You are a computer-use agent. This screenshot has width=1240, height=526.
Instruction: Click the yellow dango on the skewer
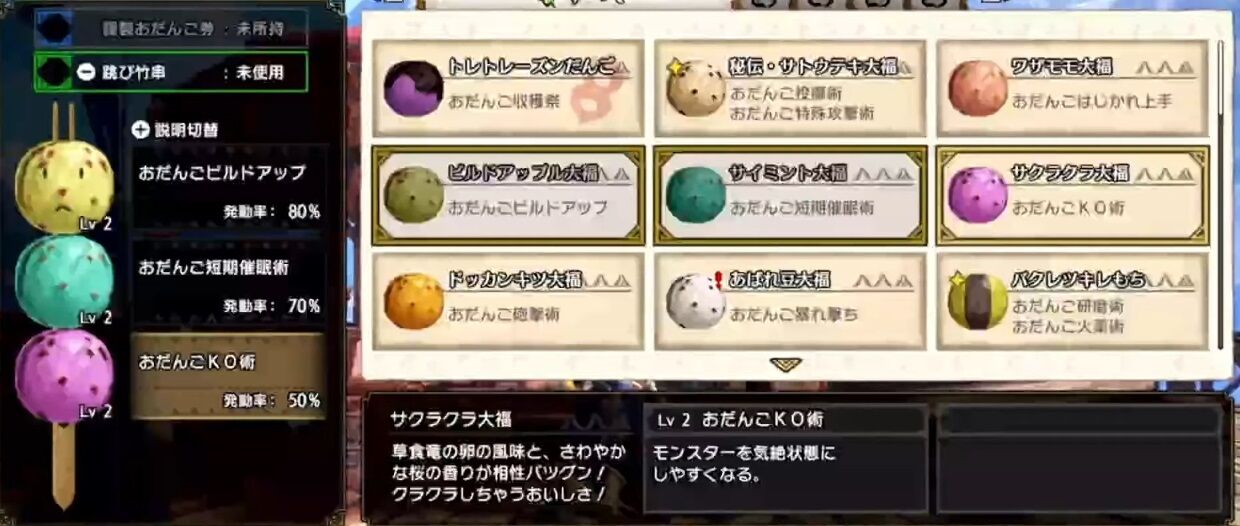point(65,186)
